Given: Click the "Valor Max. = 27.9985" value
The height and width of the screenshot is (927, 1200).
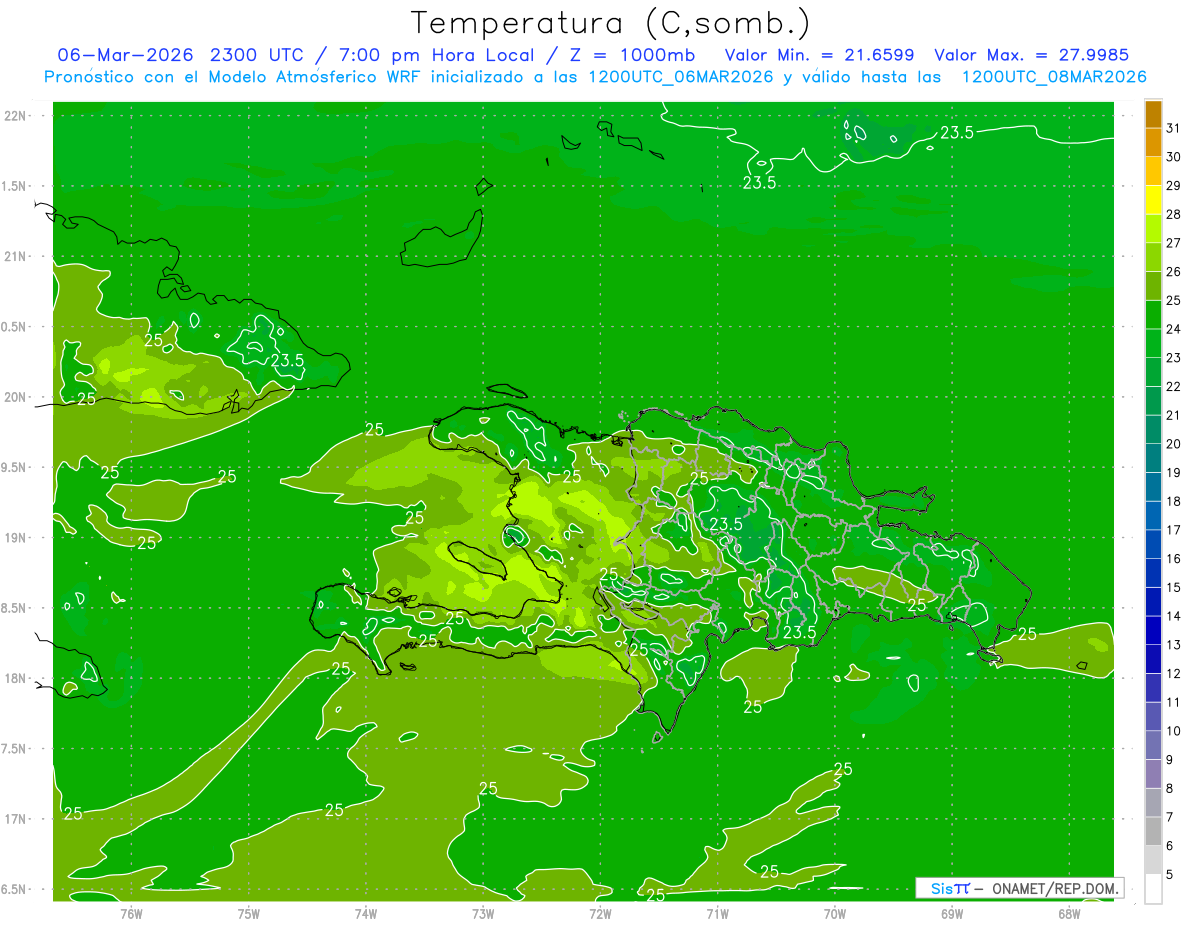Looking at the screenshot, I should 1030,55.
